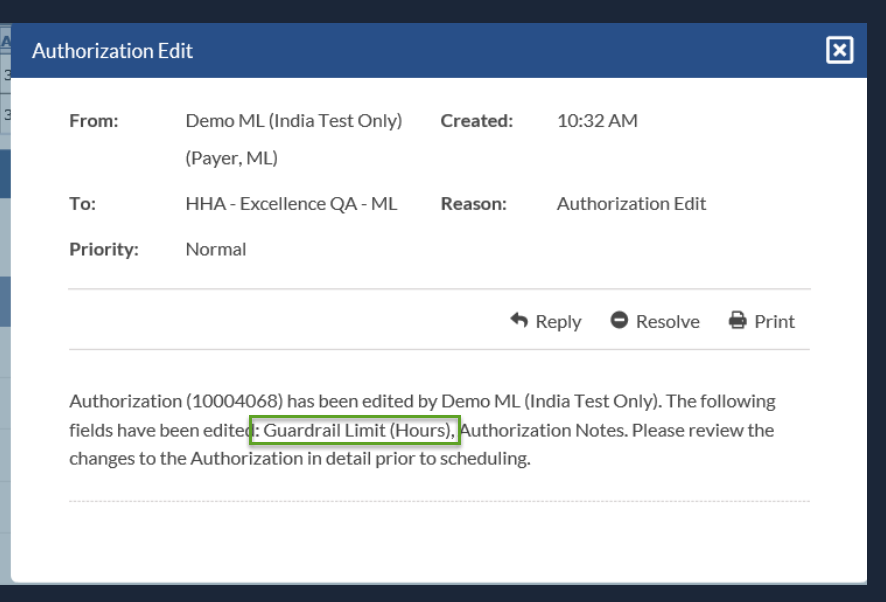This screenshot has width=886, height=602.
Task: Click the Created: field label
Action: pos(477,121)
